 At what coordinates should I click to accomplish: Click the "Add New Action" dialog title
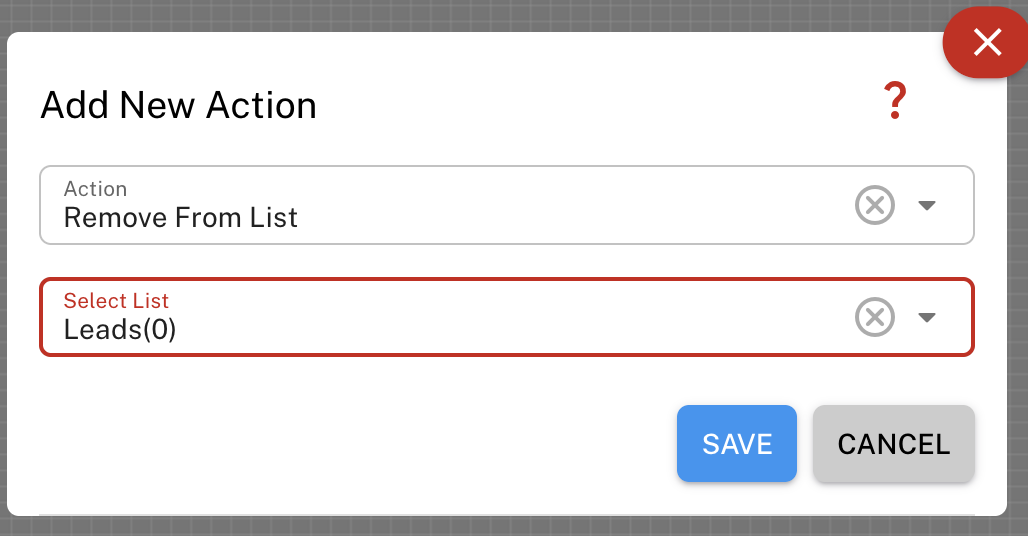tap(178, 105)
